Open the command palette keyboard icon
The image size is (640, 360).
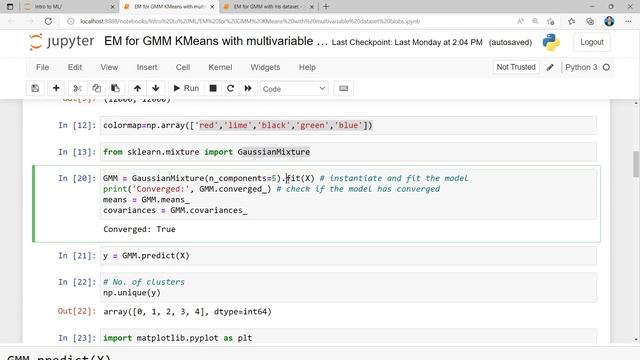point(344,89)
